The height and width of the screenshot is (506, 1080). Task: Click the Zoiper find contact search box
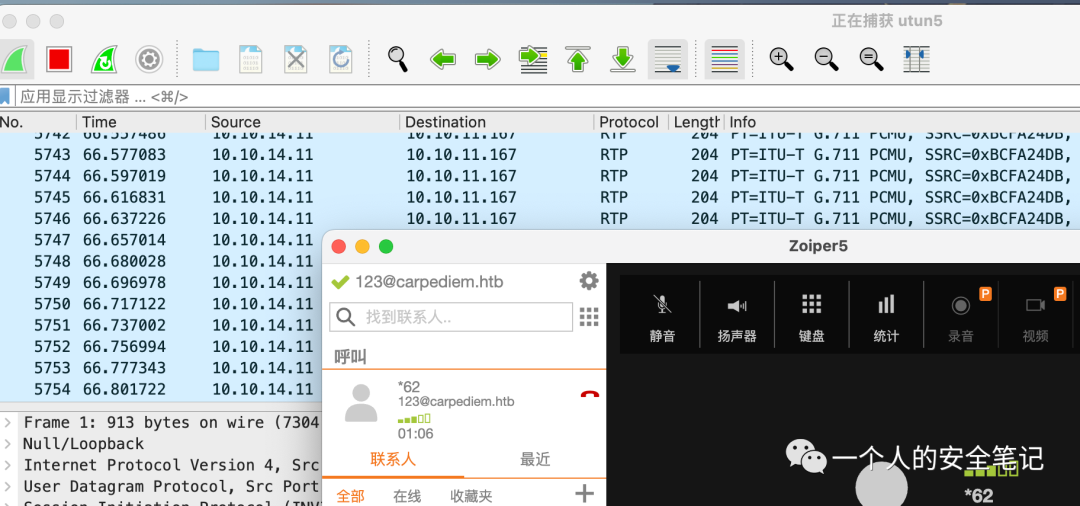pyautogui.click(x=451, y=317)
